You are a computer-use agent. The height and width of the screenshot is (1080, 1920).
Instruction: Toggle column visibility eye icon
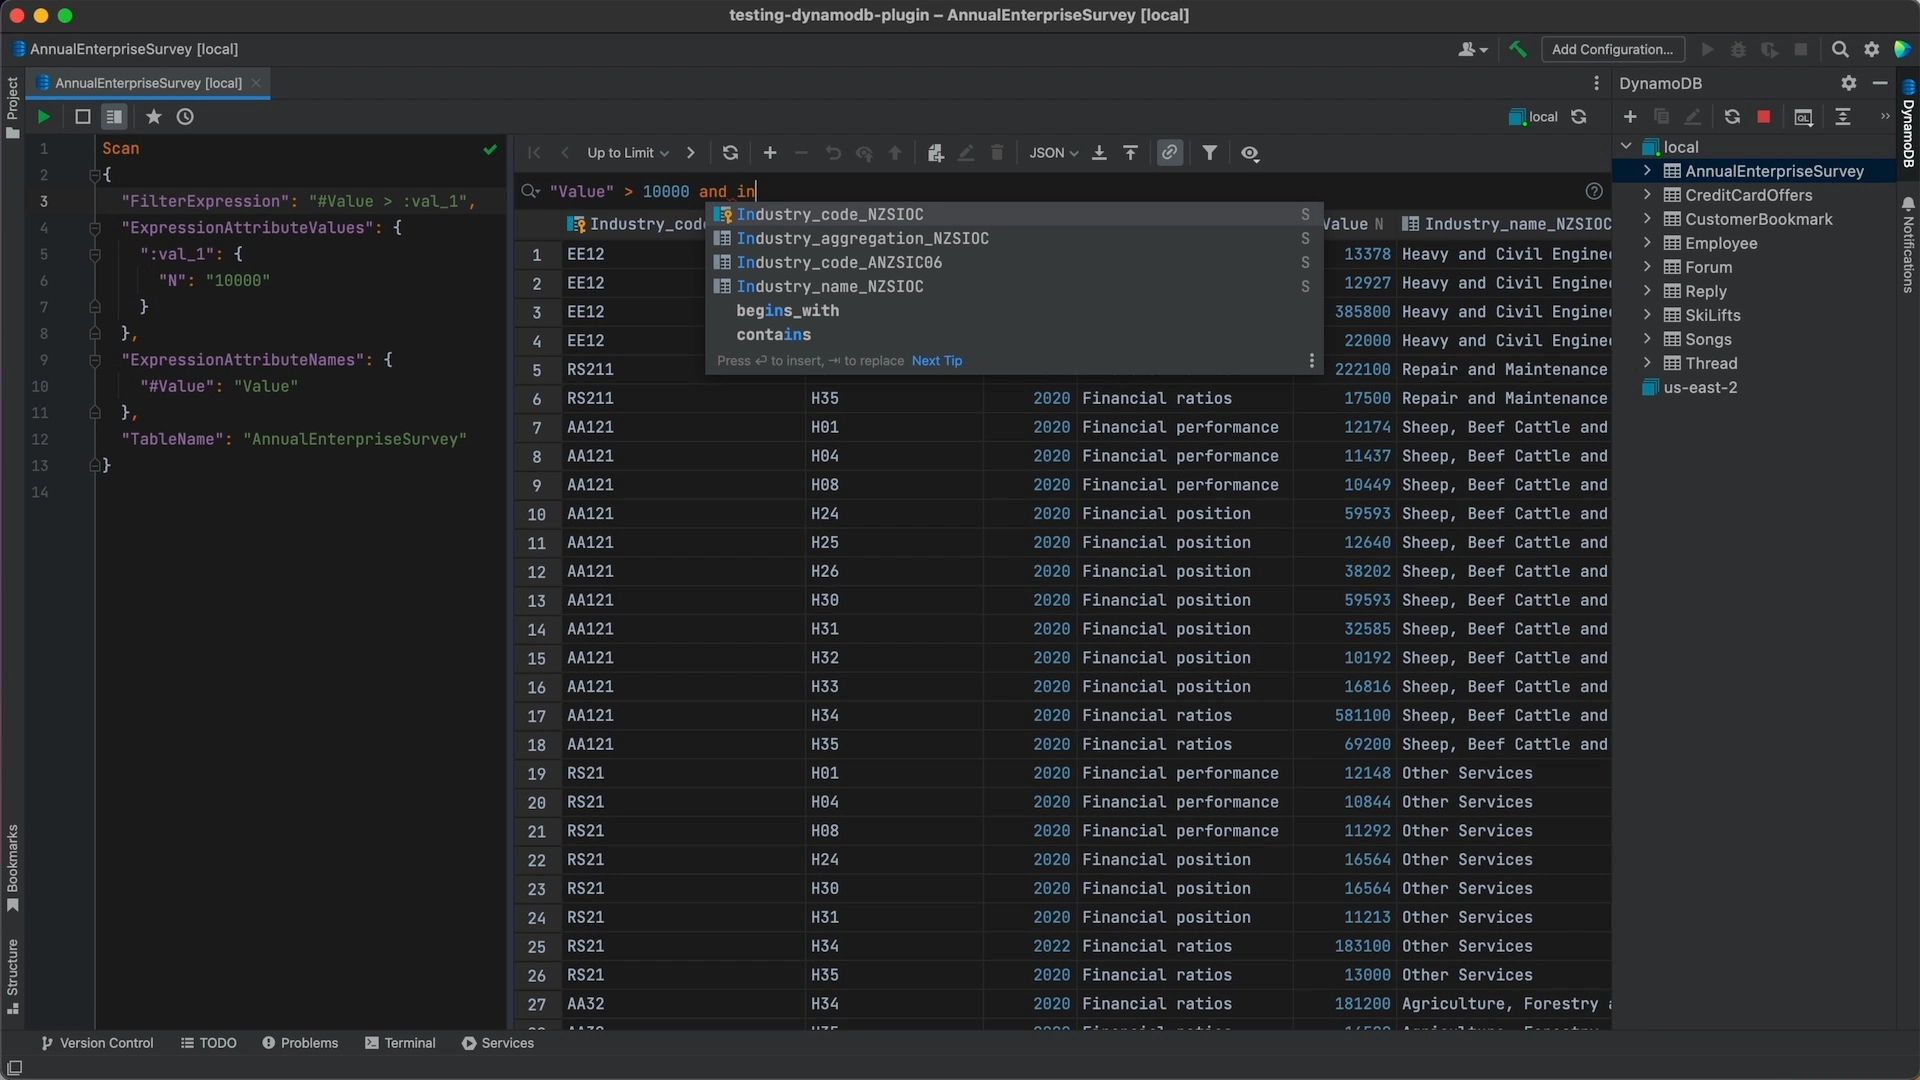[1250, 153]
